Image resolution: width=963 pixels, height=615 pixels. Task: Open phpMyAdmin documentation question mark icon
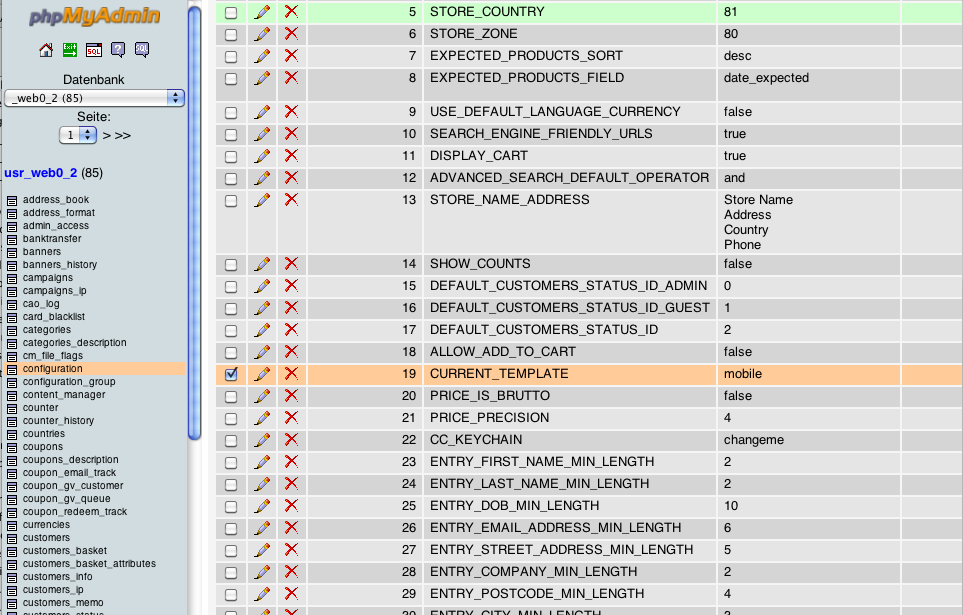[x=118, y=50]
